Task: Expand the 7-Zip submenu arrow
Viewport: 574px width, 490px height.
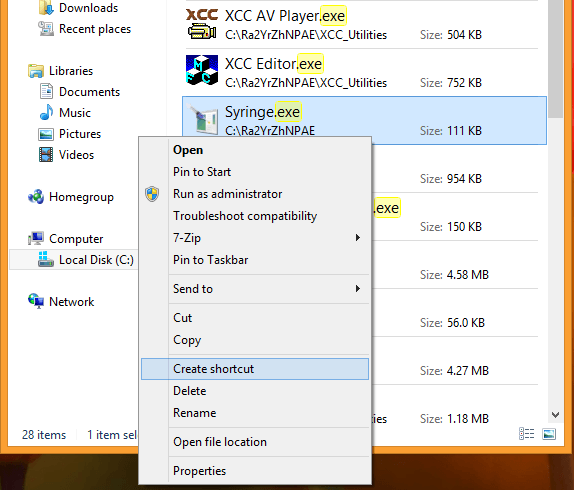Action: coord(358,238)
